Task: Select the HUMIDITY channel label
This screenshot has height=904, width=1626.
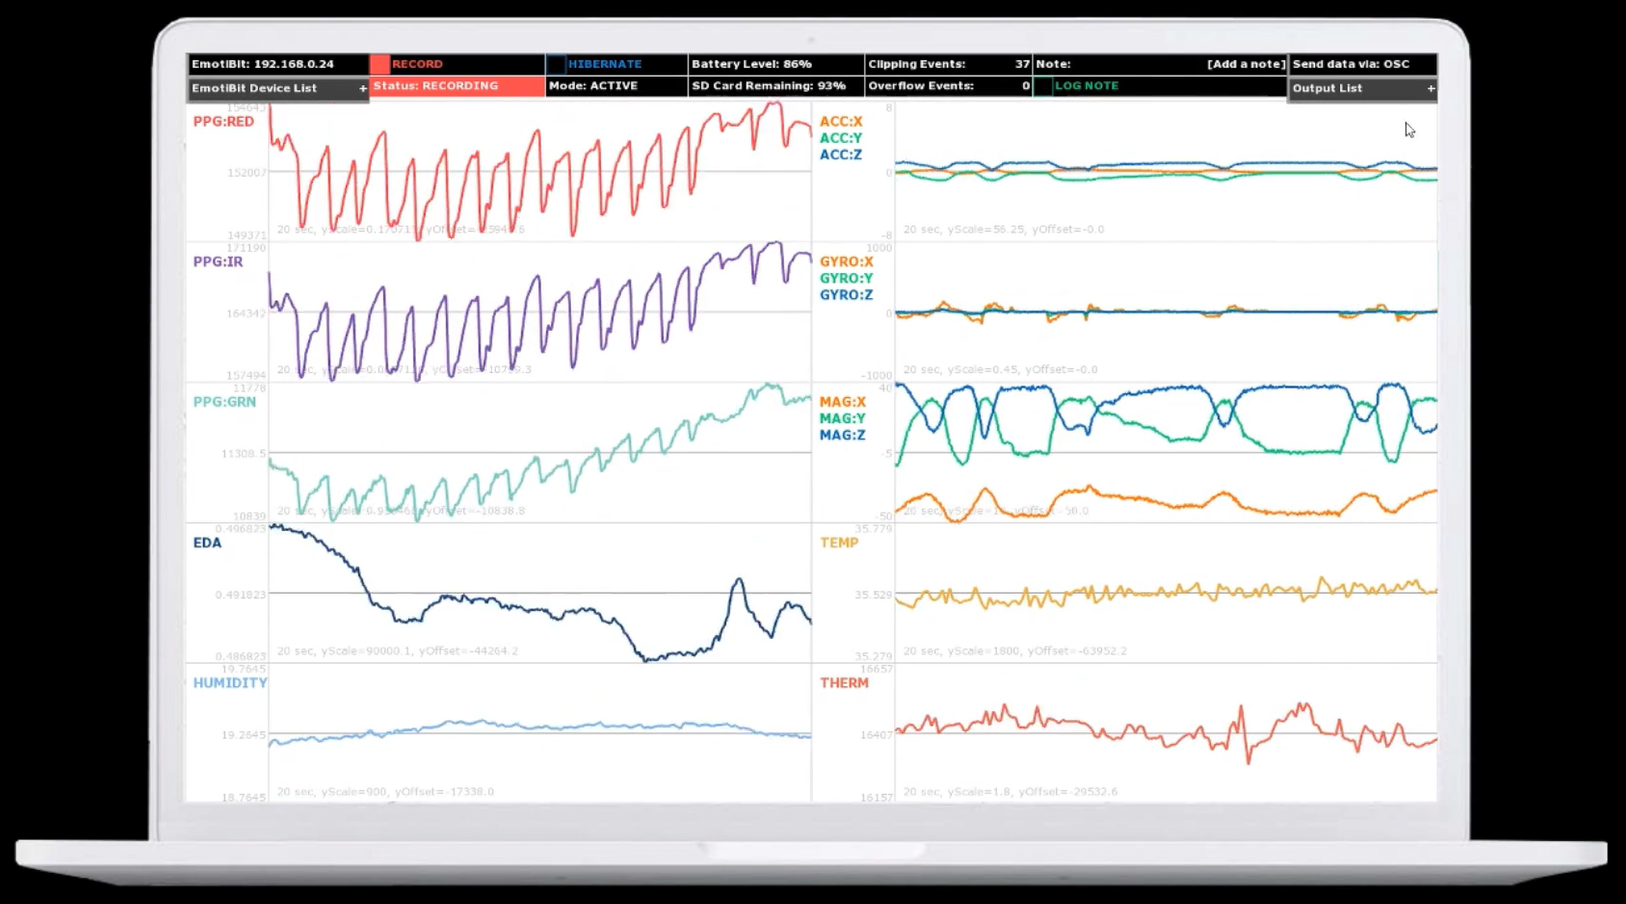Action: click(230, 683)
